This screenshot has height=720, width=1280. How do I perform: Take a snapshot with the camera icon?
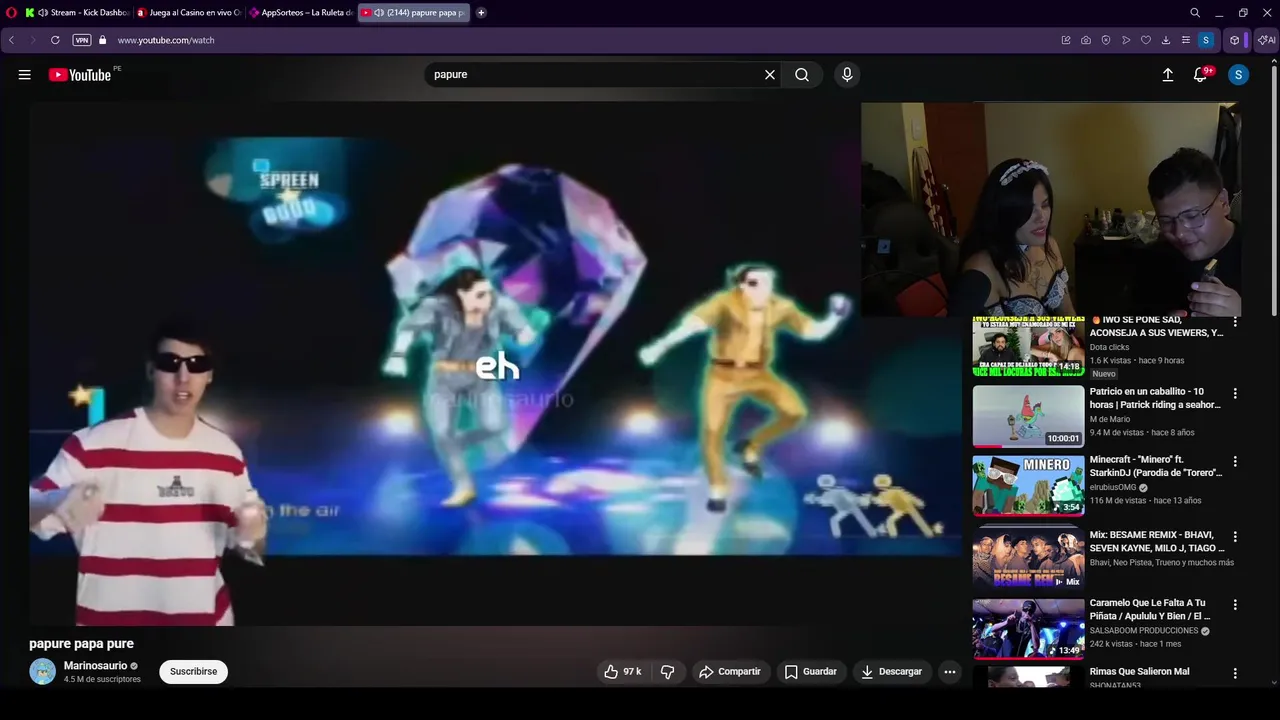1086,40
